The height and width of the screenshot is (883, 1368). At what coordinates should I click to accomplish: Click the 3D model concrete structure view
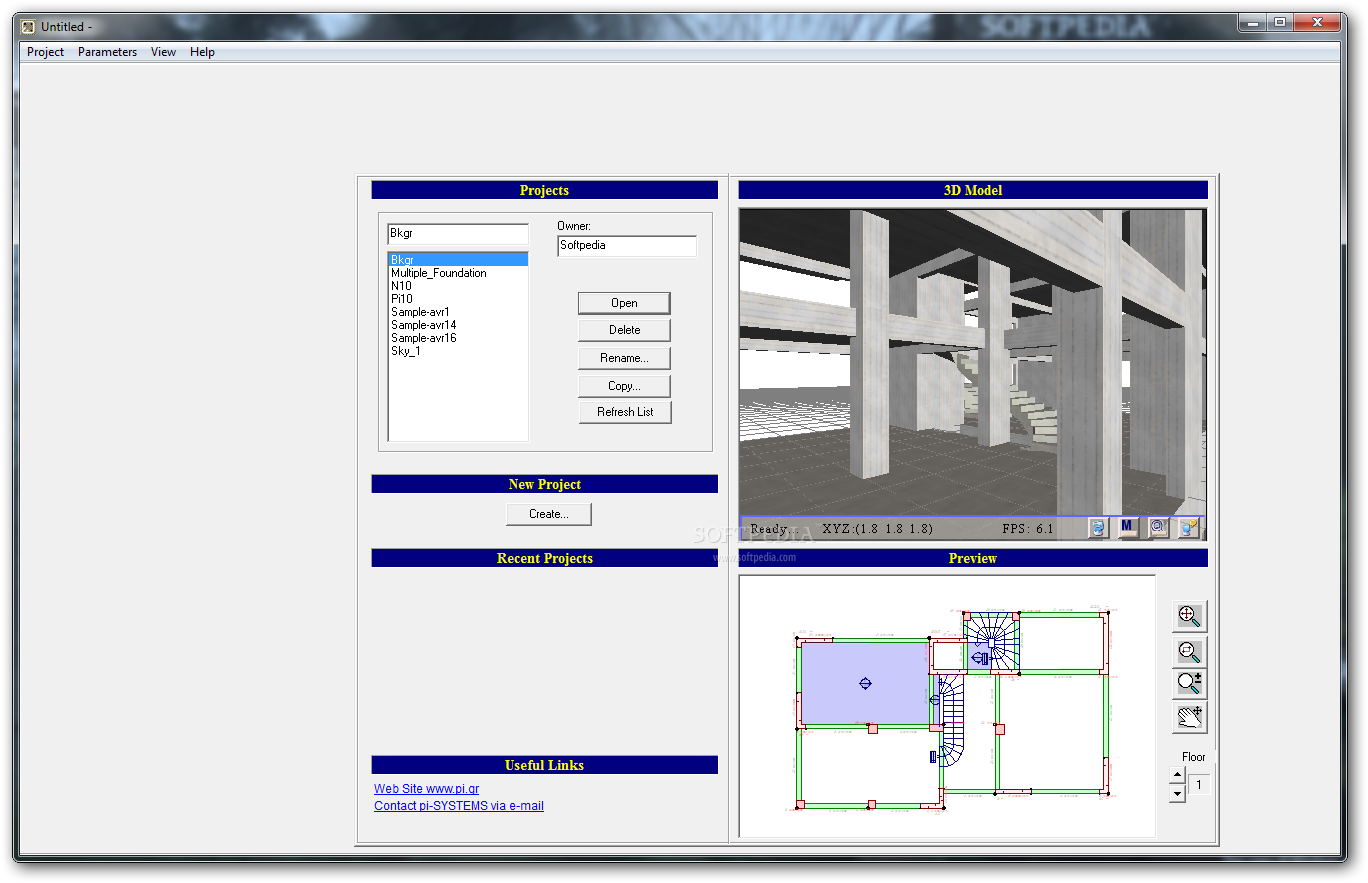pos(972,362)
